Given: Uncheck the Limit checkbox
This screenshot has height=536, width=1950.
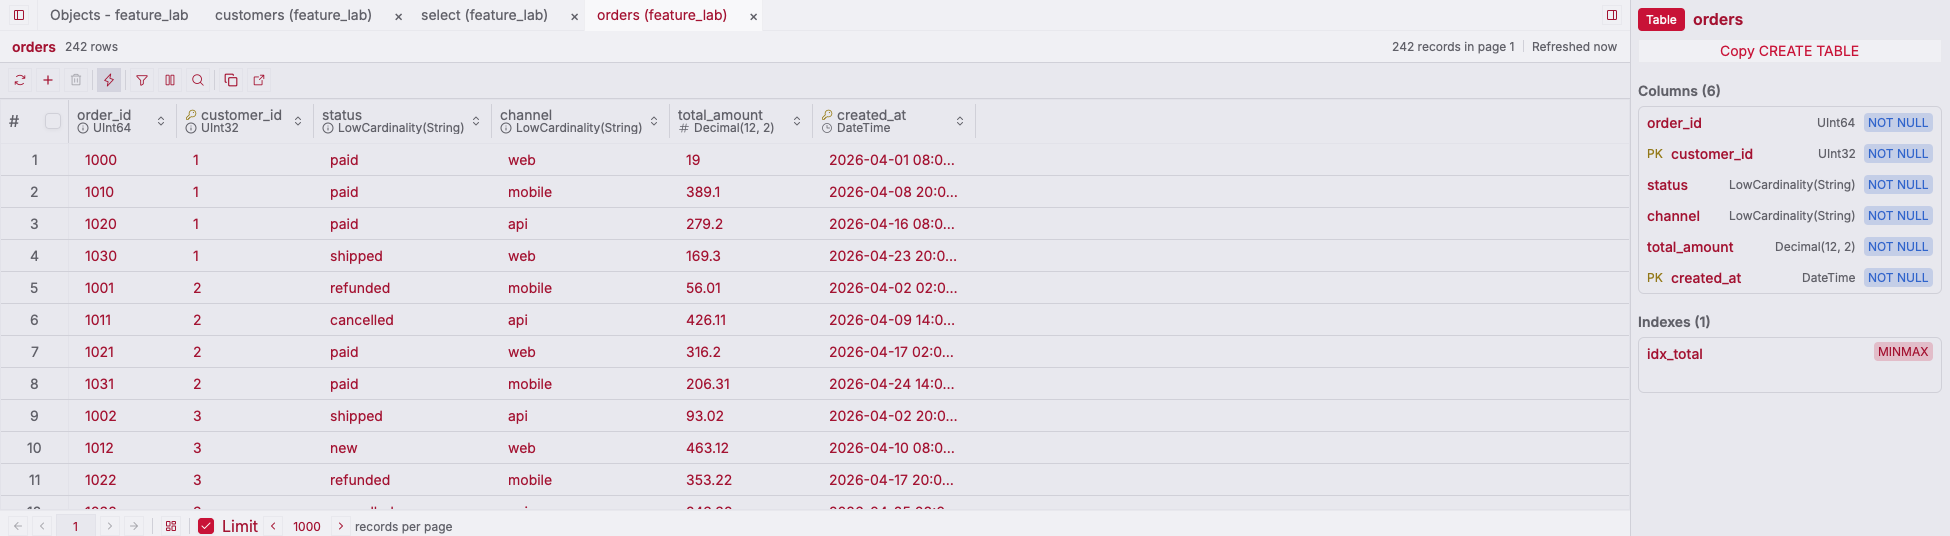Looking at the screenshot, I should click(x=206, y=526).
